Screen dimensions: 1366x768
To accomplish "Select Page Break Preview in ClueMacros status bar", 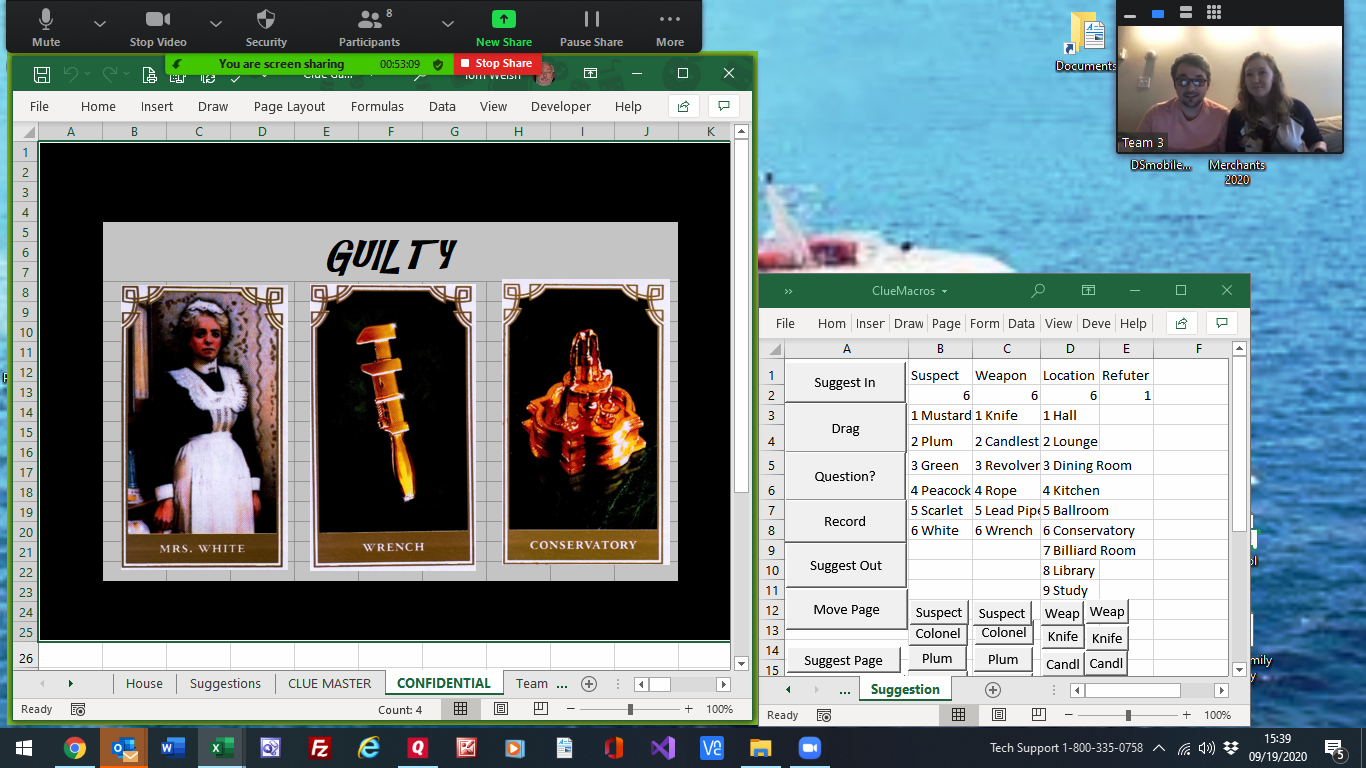I will 1038,715.
